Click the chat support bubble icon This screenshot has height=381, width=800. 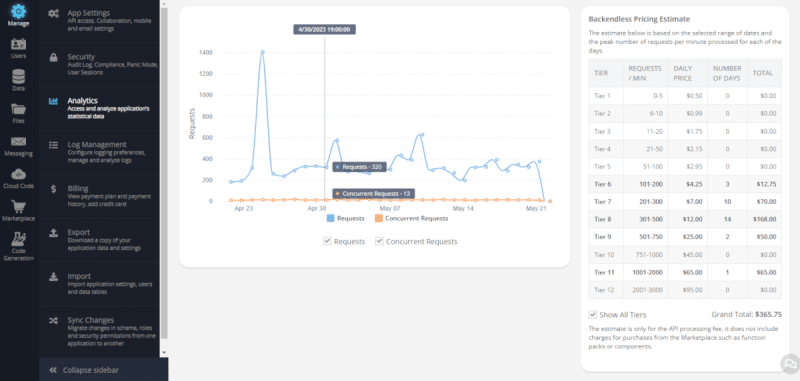(790, 364)
